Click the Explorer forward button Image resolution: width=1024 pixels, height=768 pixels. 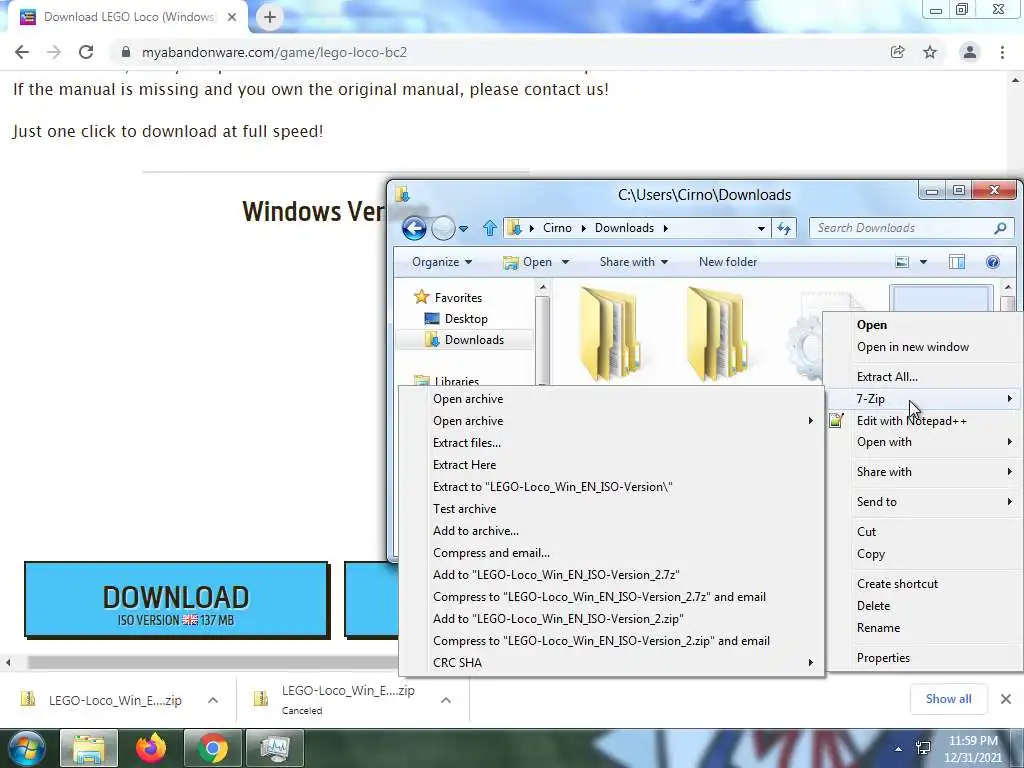click(443, 228)
